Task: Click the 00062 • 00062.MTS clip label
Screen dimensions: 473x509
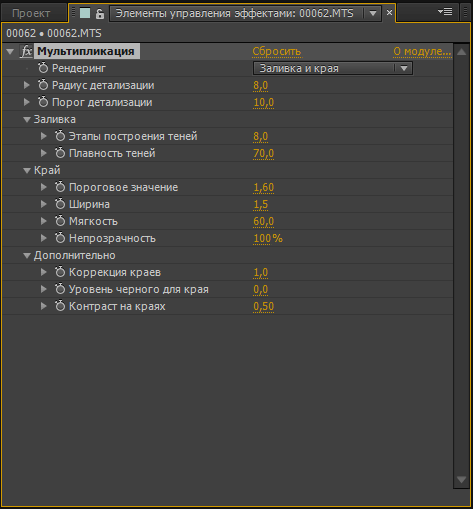Action: click(x=54, y=33)
